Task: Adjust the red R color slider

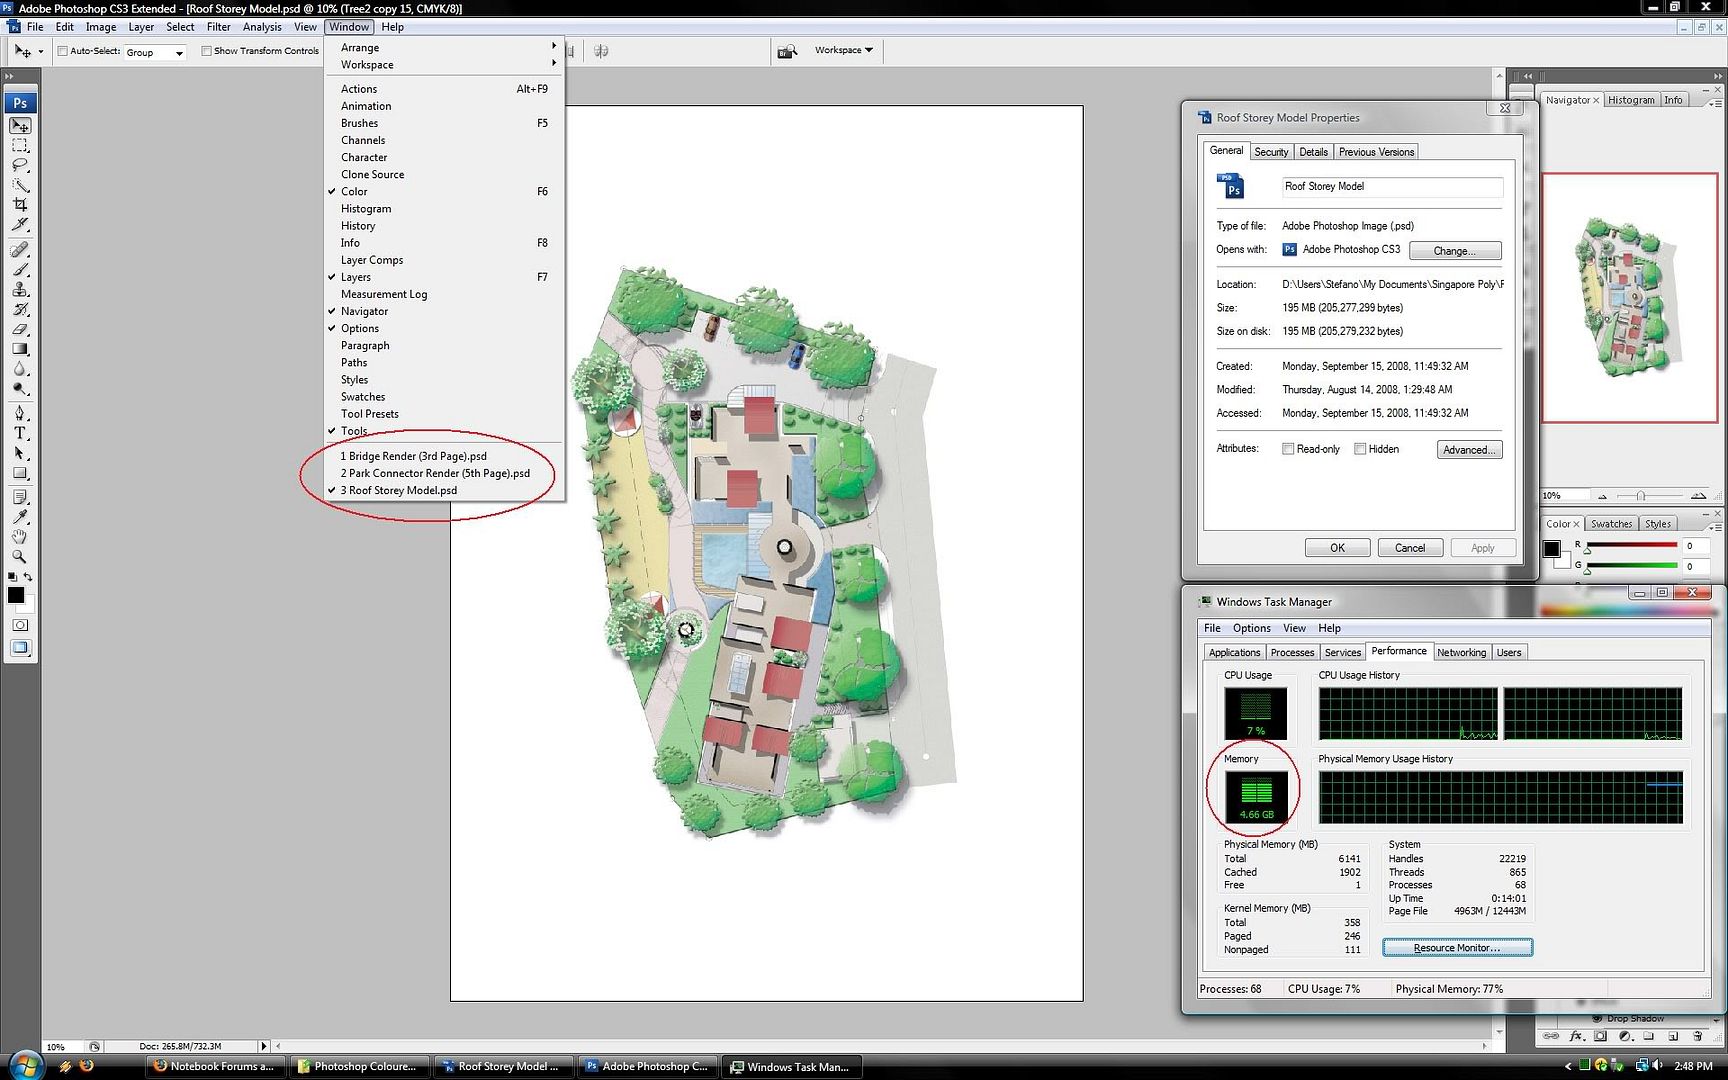Action: [x=1631, y=546]
